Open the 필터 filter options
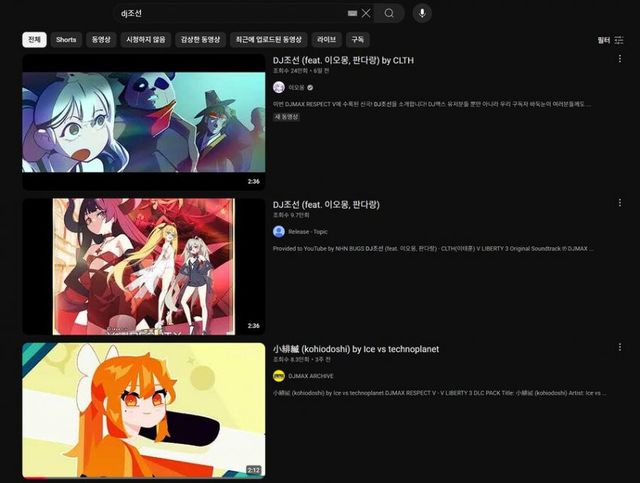The image size is (640, 483). click(610, 40)
